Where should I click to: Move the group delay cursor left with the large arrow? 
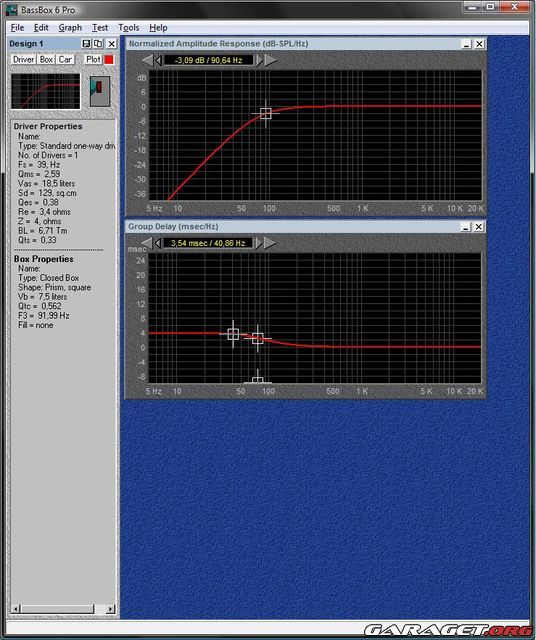click(x=147, y=243)
